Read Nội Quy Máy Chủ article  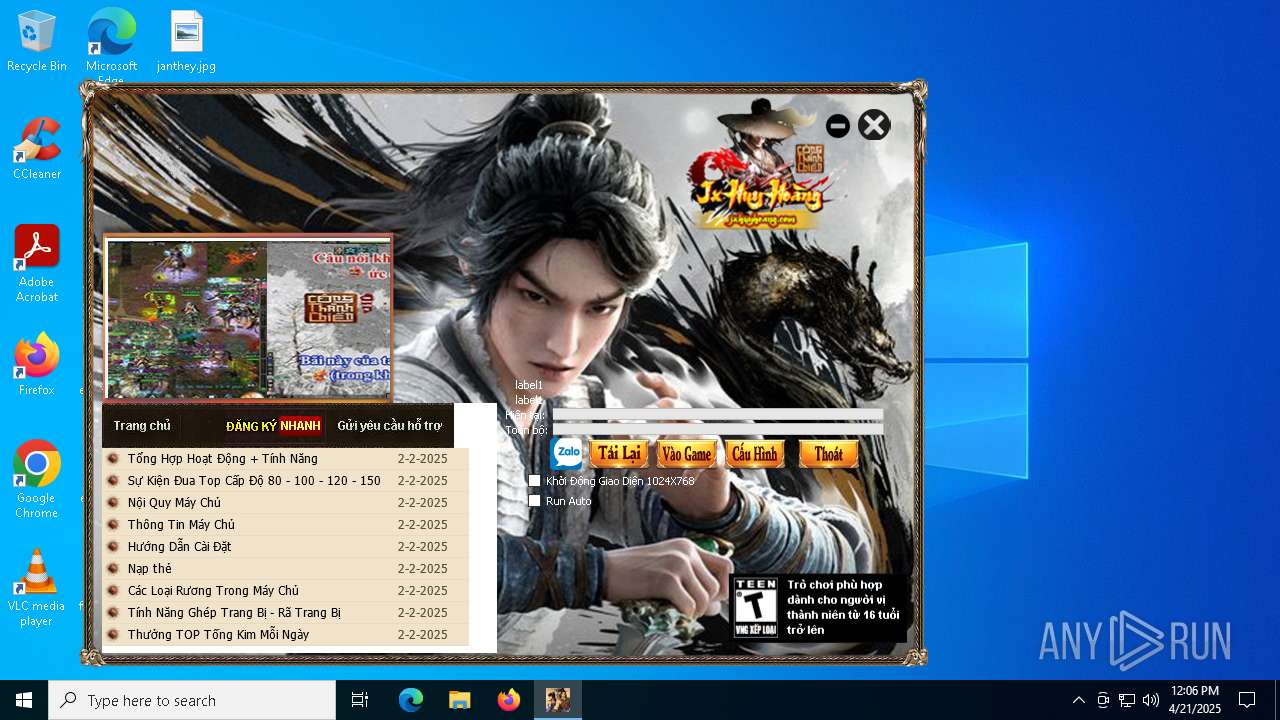[174, 503]
